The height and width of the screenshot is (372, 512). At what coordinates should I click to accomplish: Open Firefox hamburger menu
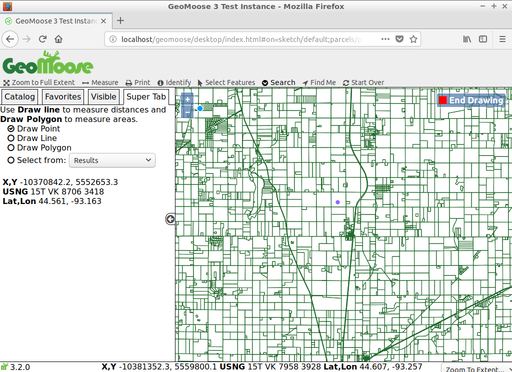tap(502, 39)
